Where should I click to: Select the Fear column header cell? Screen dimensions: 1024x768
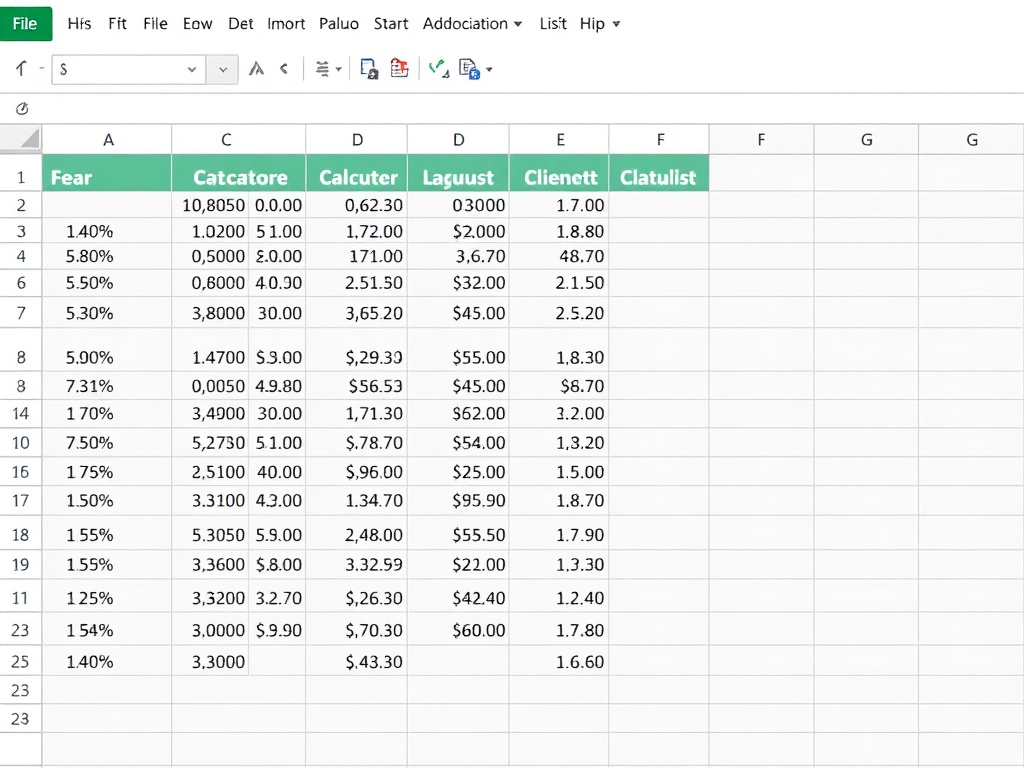(107, 177)
